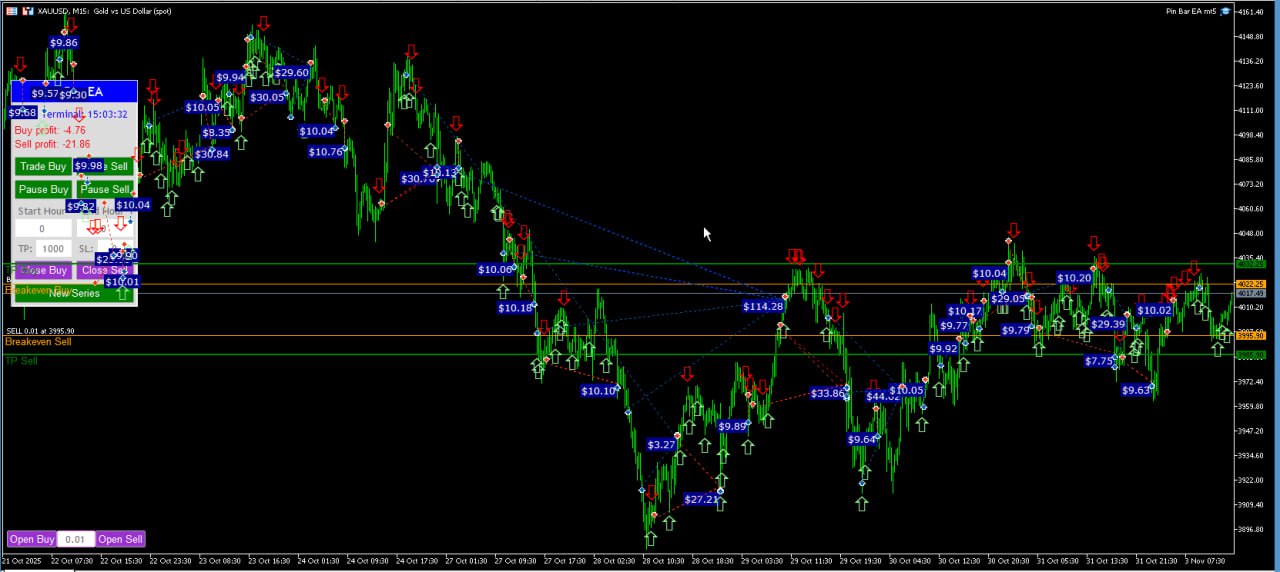Click the Pin Bar EA hat icon
The width and height of the screenshot is (1280, 572).
pyautogui.click(x=1225, y=11)
